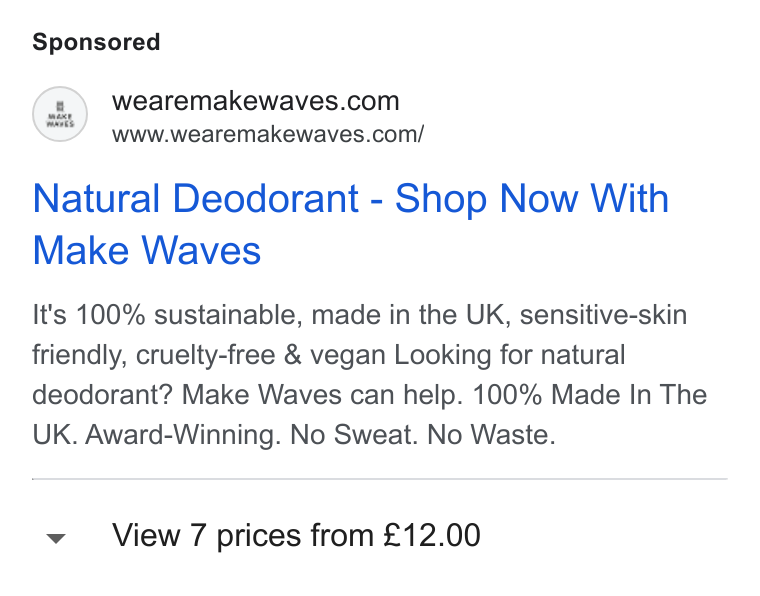
Task: Select the Make Waves line of headline
Action: point(146,251)
